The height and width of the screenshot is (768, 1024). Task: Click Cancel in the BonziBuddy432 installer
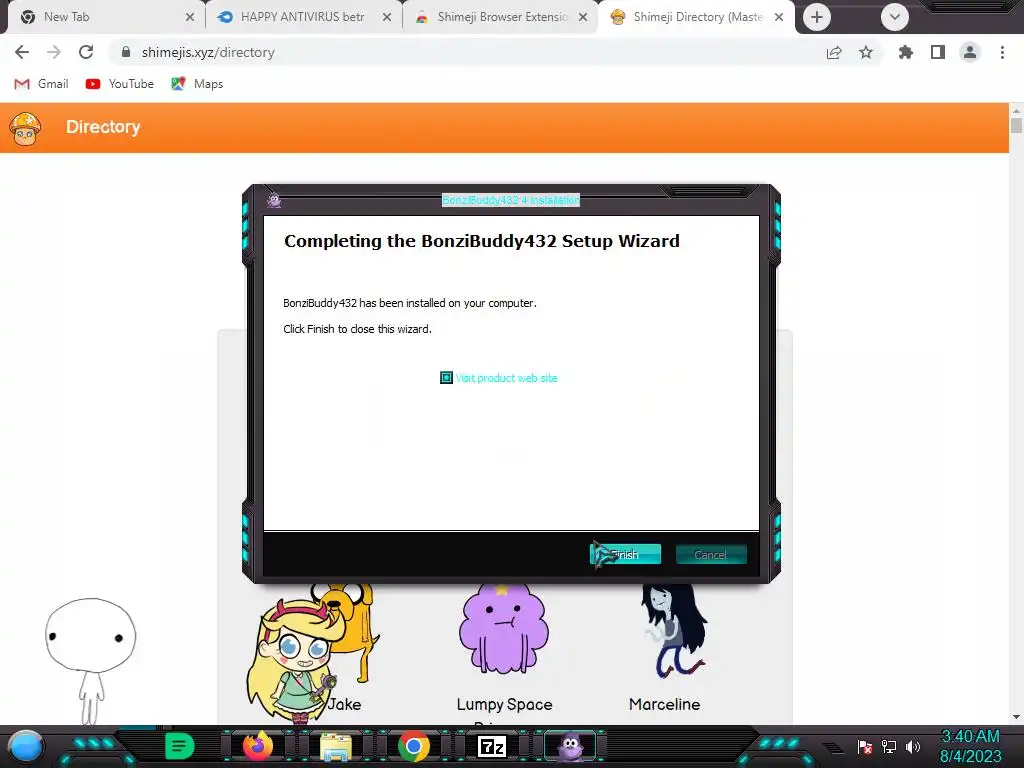coord(711,554)
